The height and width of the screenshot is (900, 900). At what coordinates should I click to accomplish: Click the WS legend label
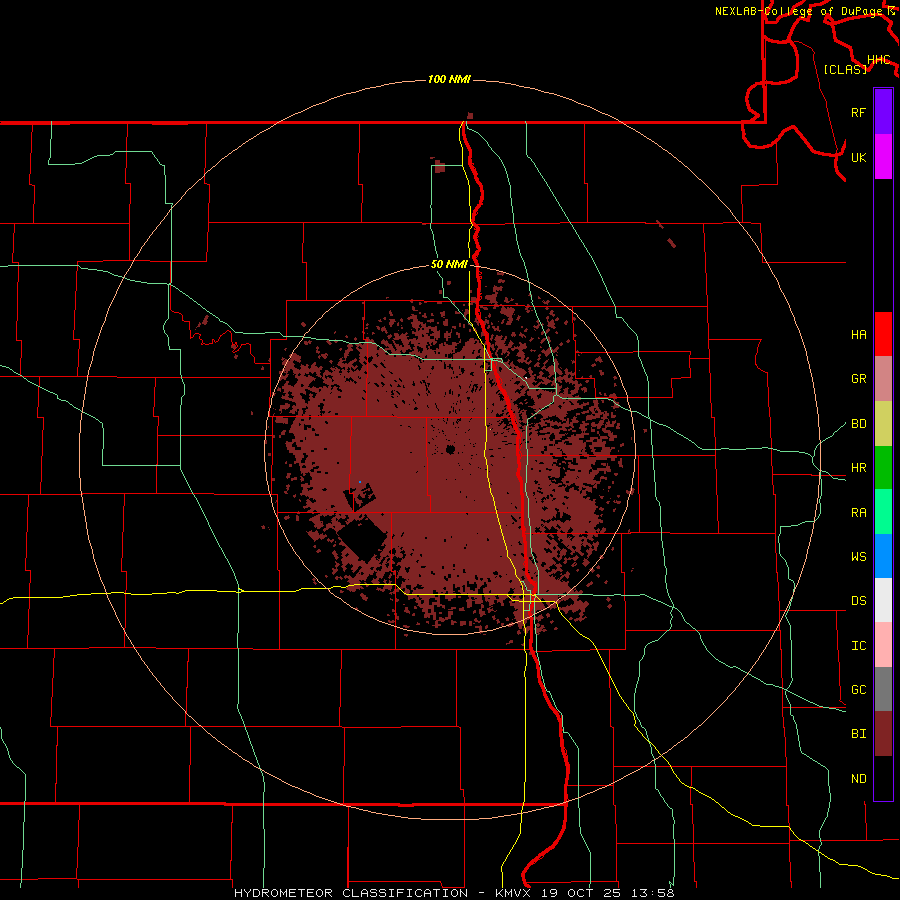(x=858, y=556)
